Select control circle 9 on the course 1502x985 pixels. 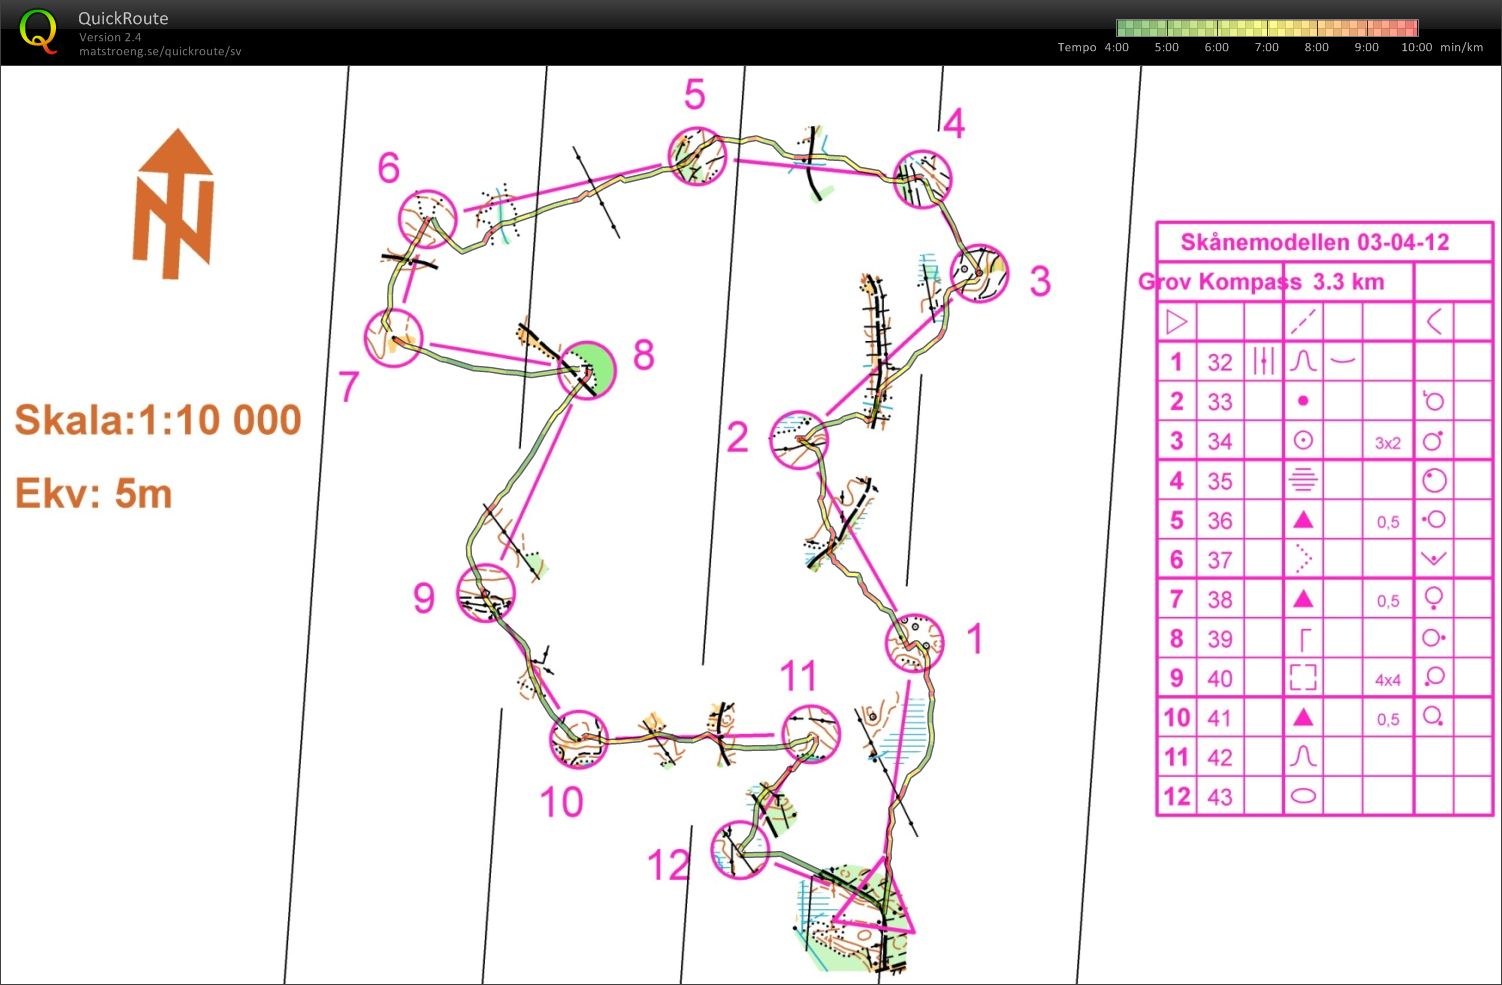[486, 594]
